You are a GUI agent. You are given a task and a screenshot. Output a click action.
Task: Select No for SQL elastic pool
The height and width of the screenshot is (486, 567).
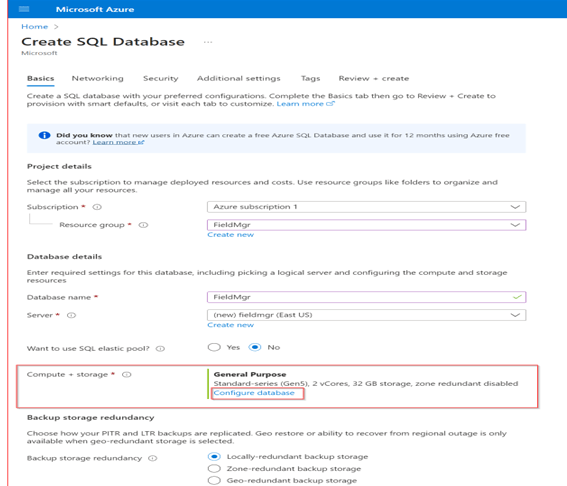(255, 347)
